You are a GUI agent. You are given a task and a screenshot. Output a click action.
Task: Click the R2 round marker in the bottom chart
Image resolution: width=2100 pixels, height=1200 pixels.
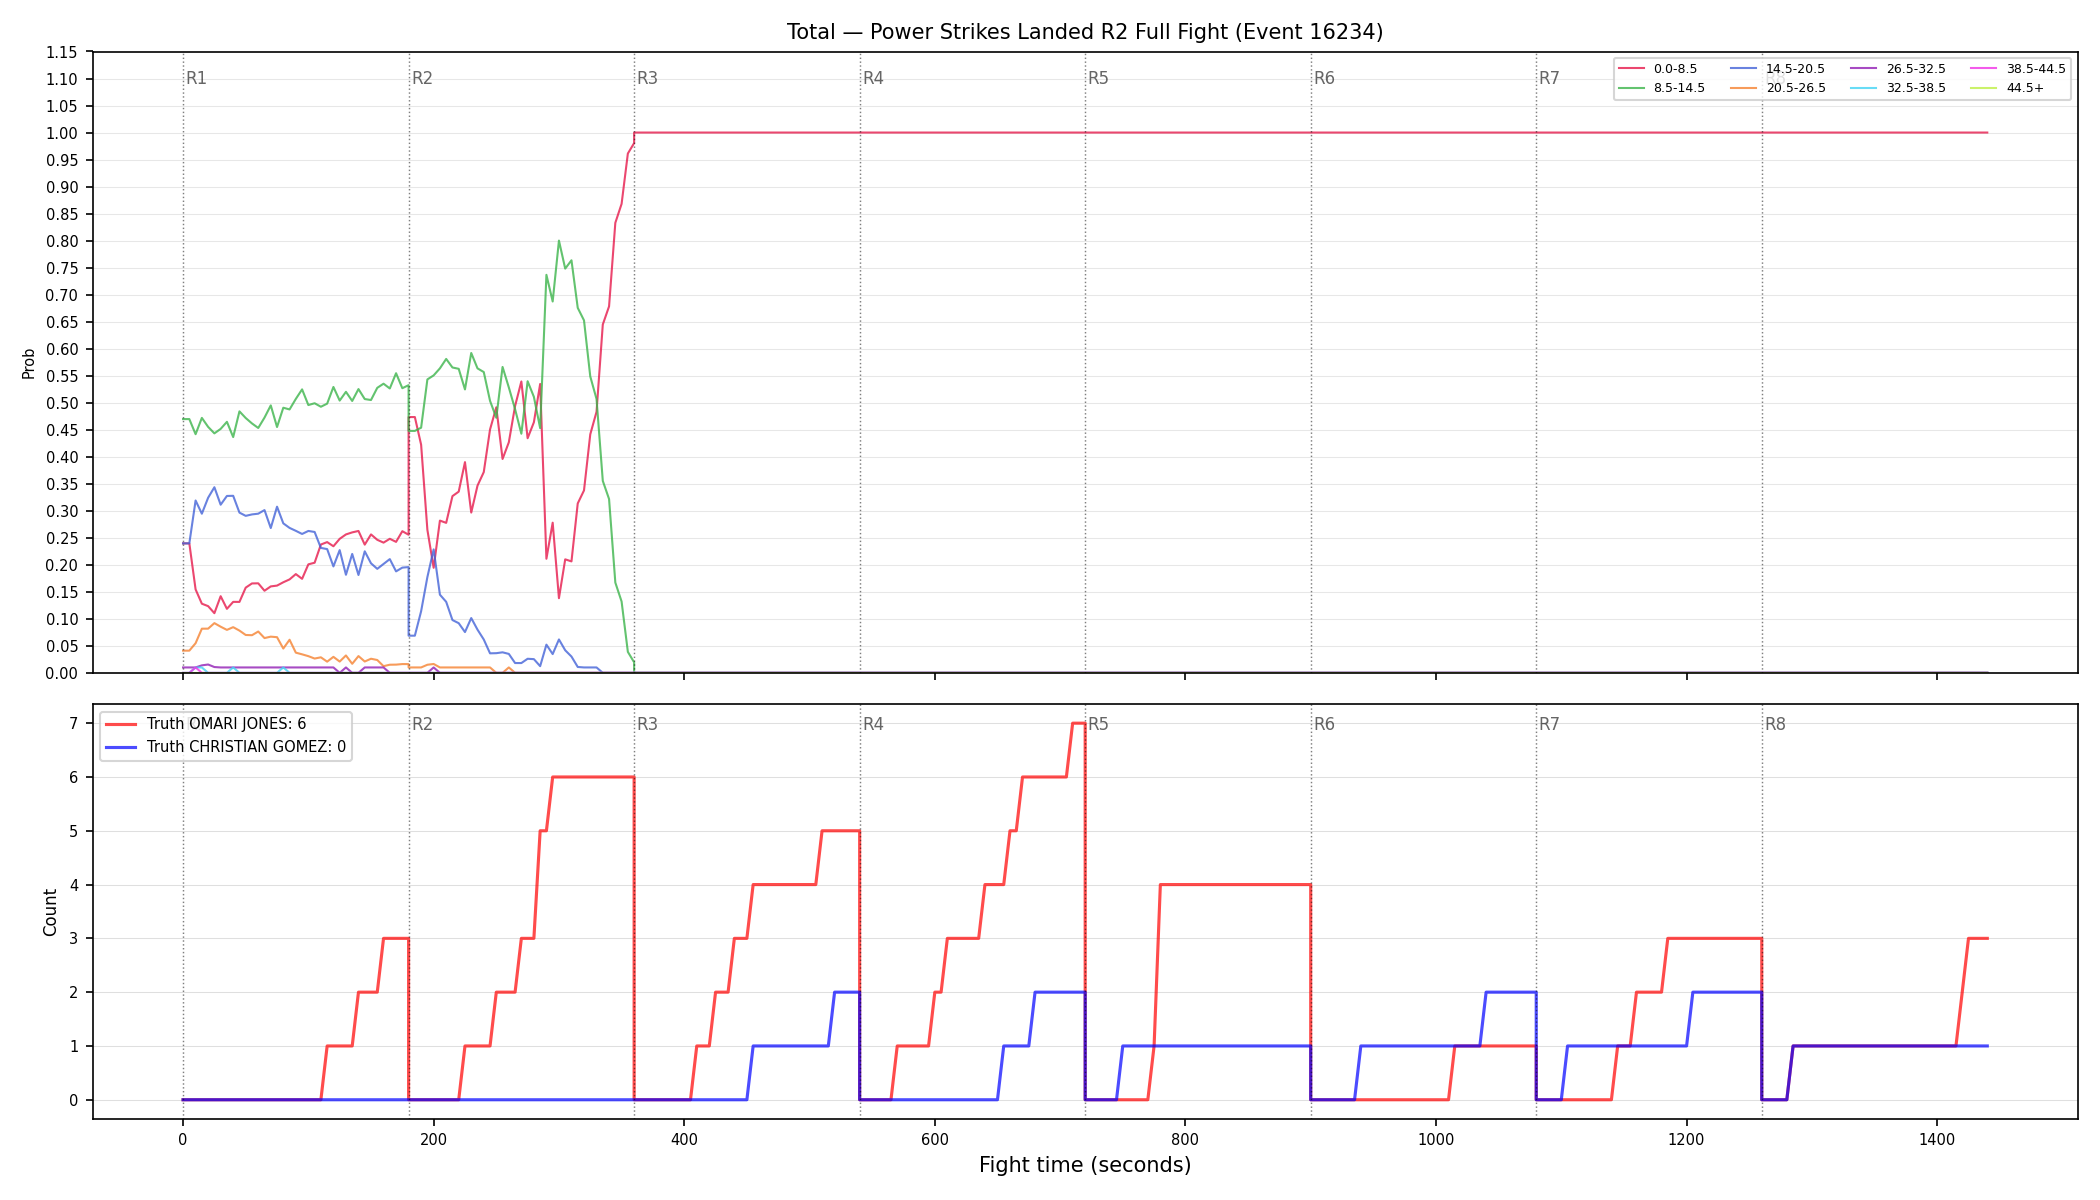pyautogui.click(x=422, y=724)
